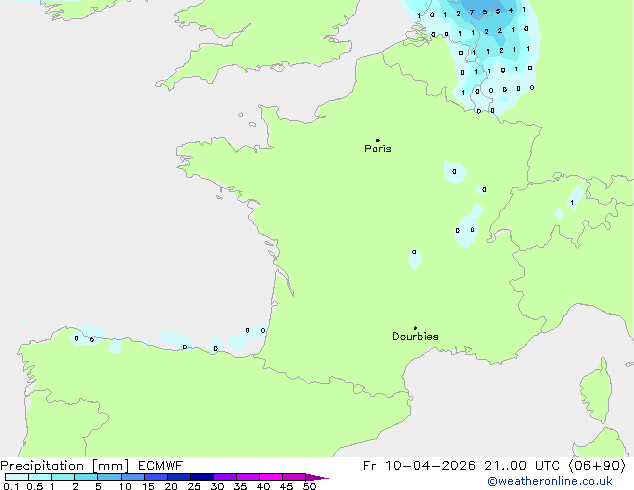Click the Paris location dot marker
This screenshot has width=634, height=490.
pos(378,140)
